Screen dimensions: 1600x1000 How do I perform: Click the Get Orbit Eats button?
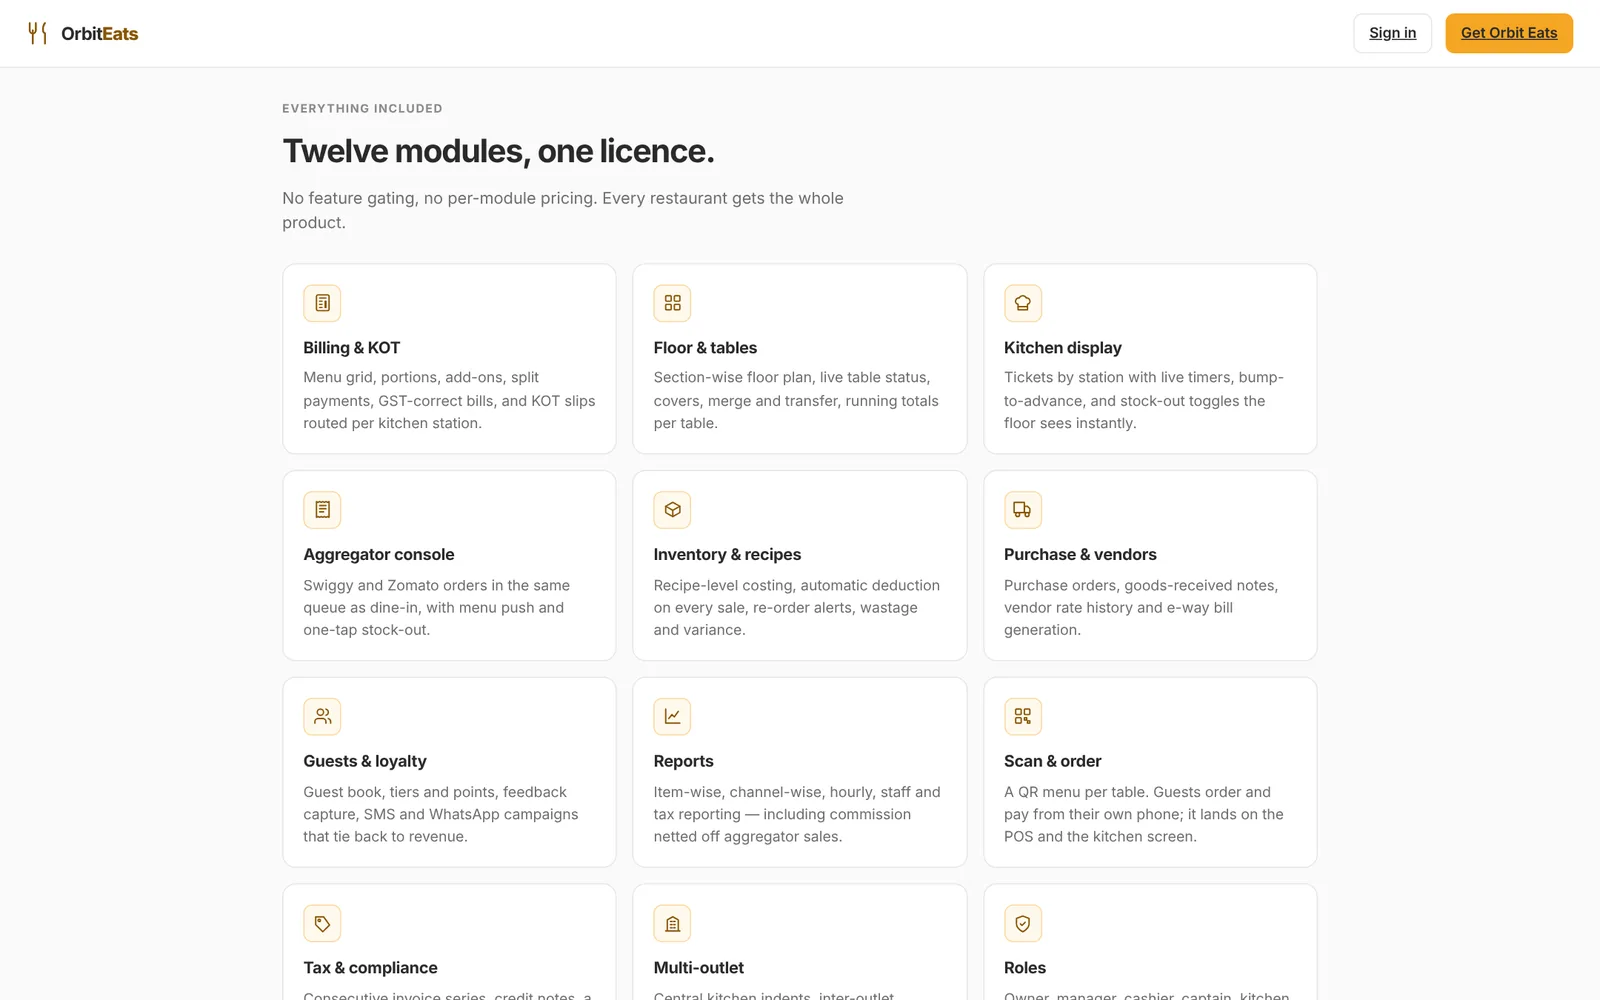(x=1509, y=33)
